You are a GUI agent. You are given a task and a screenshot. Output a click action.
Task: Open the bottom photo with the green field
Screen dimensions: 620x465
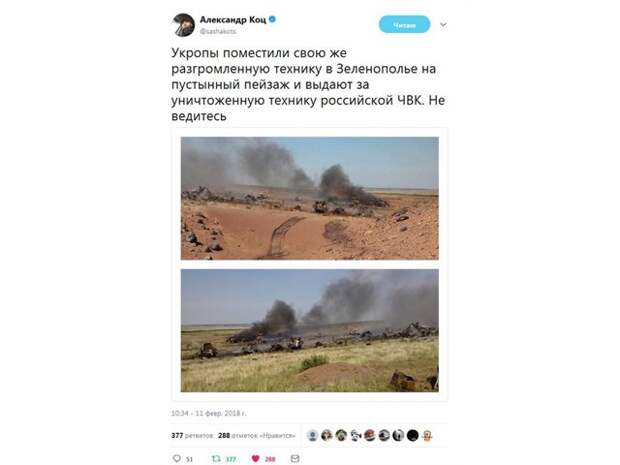(x=310, y=331)
